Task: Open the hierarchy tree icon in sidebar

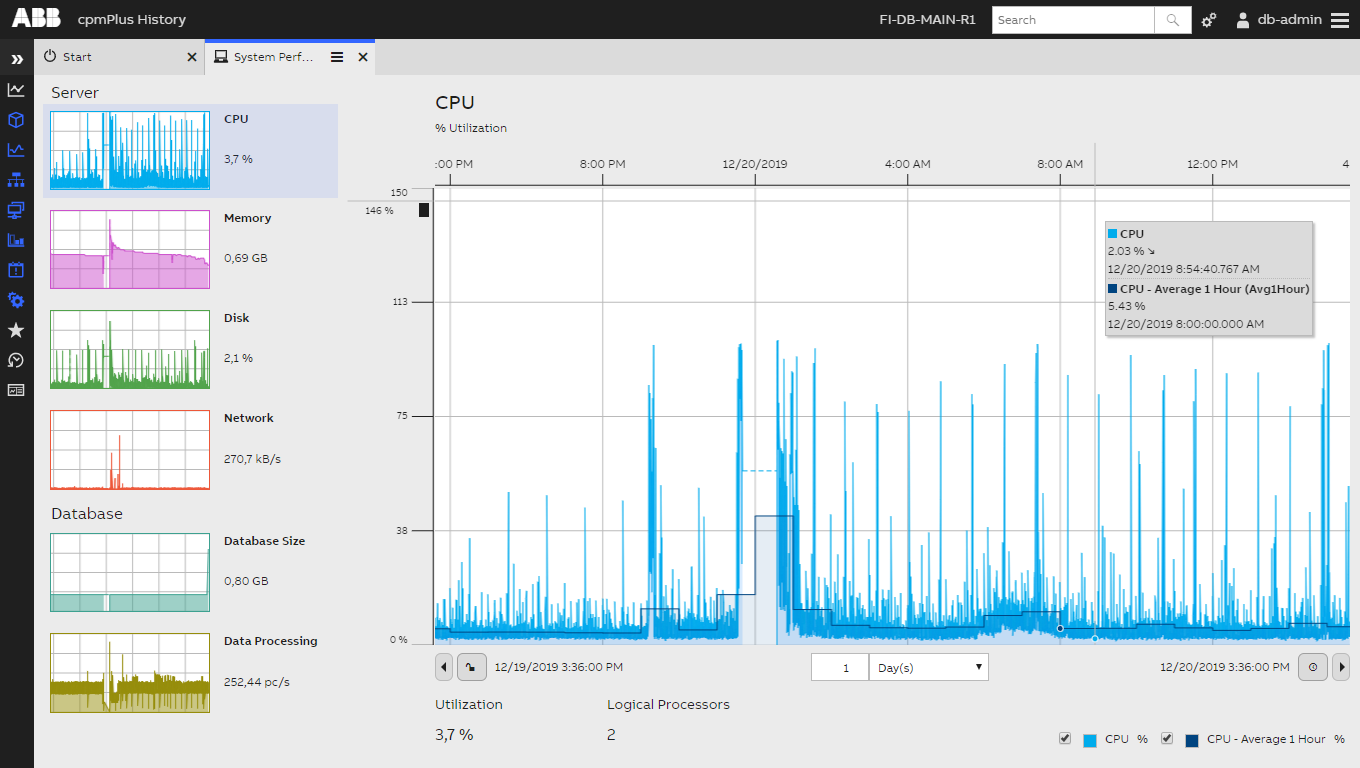Action: click(16, 180)
